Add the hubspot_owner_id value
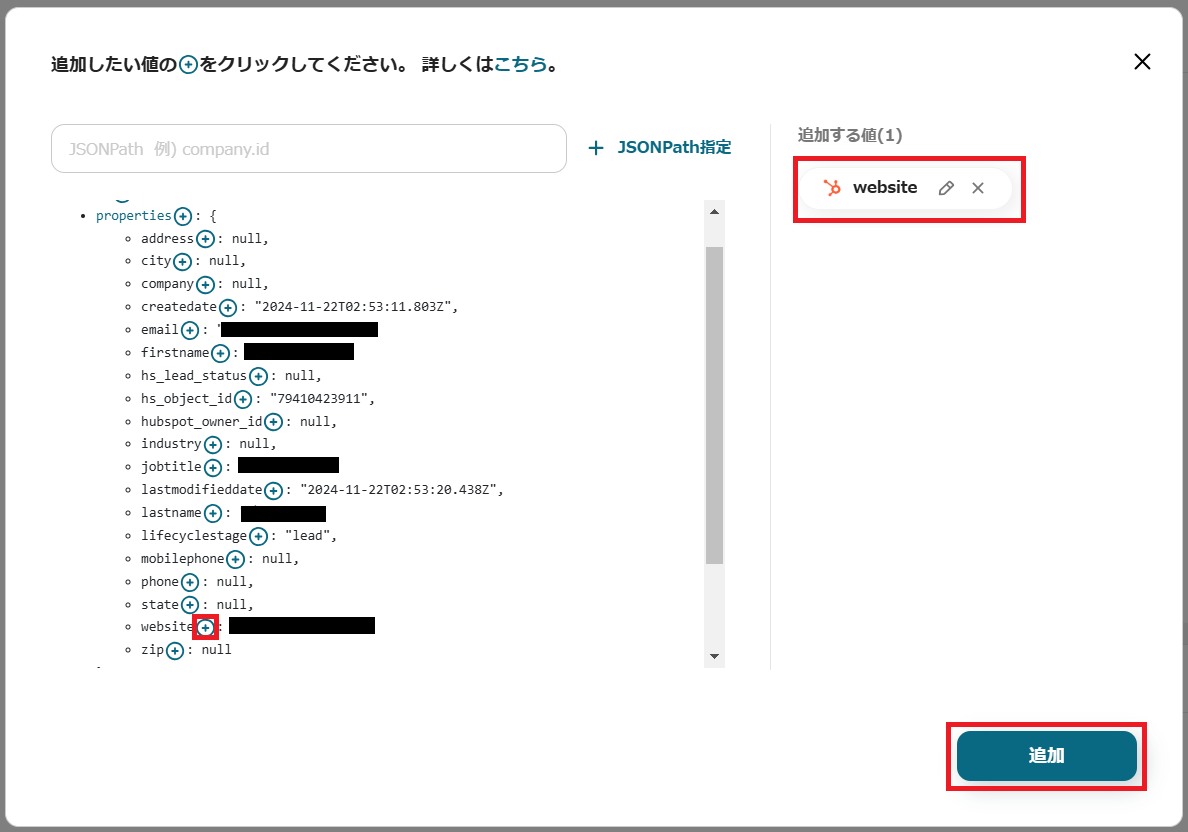Image resolution: width=1188 pixels, height=832 pixels. 274,422
